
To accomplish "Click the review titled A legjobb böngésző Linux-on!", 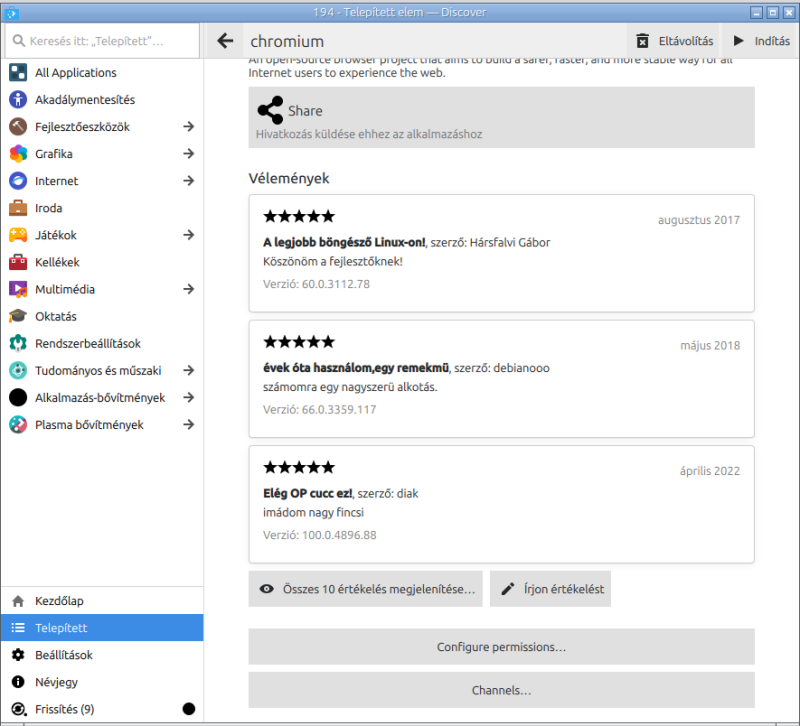I will click(x=344, y=242).
